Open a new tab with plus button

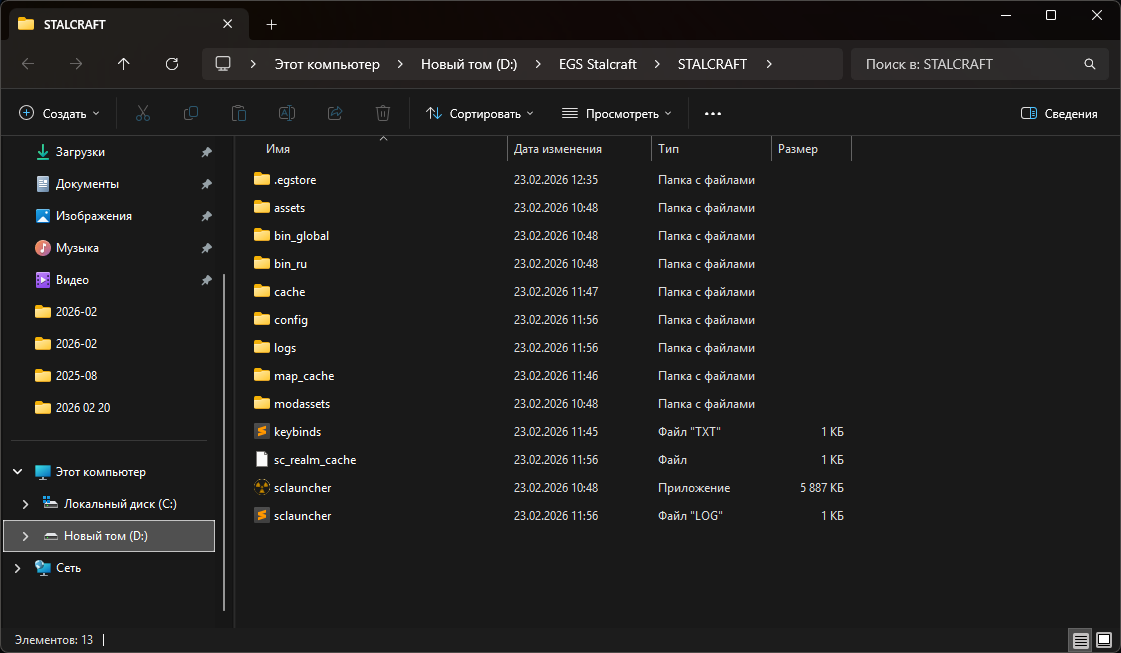[x=271, y=24]
